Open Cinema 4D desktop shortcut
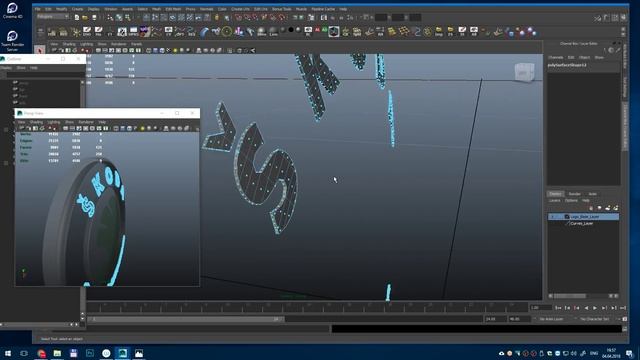The image size is (640, 360). (x=12, y=11)
